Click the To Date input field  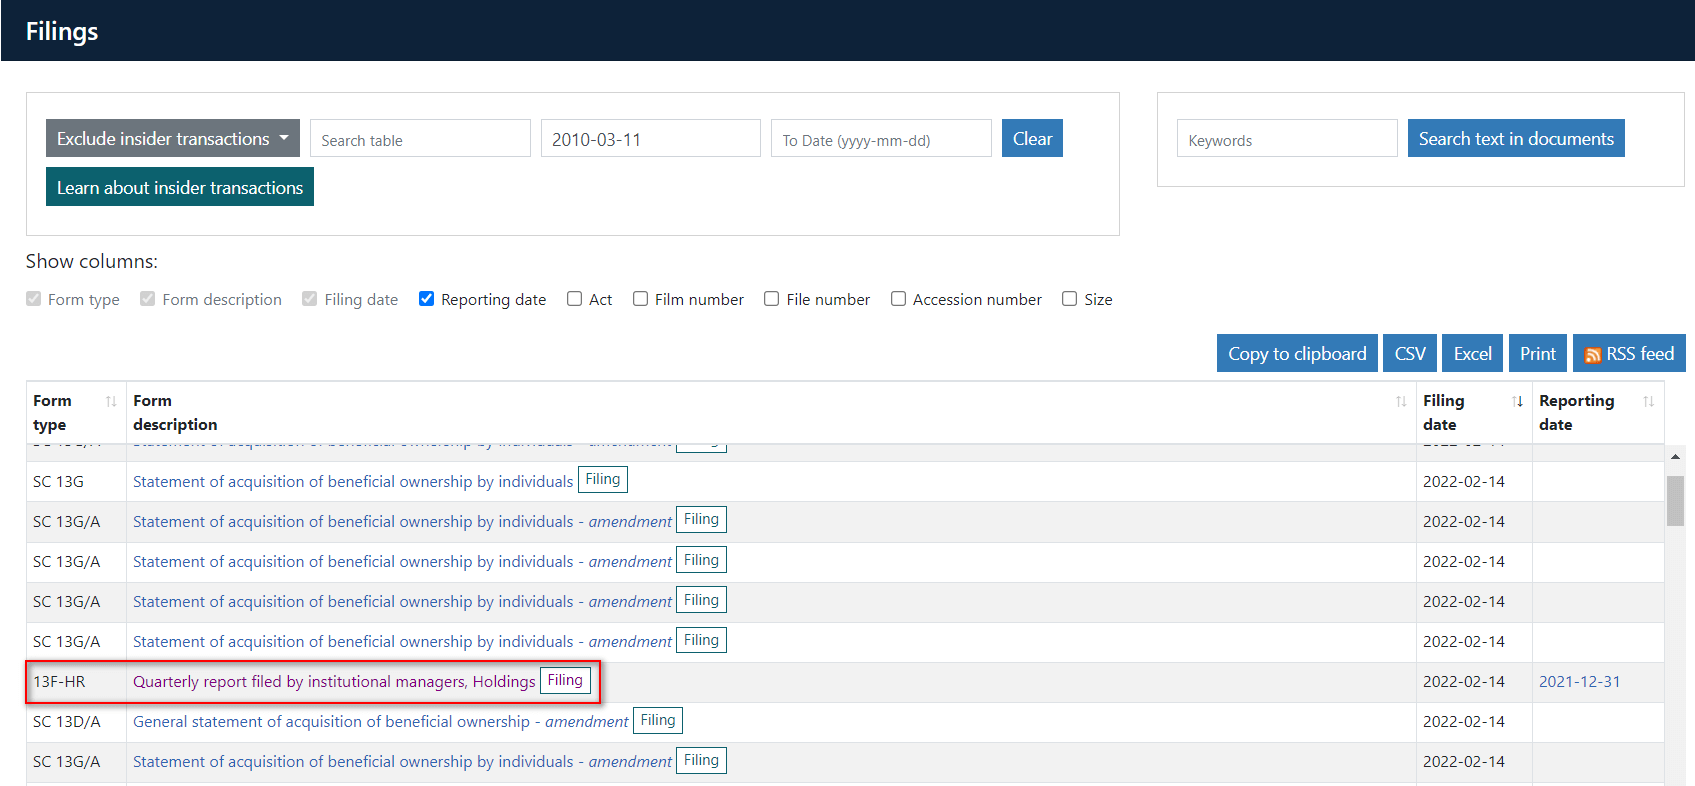click(x=881, y=138)
